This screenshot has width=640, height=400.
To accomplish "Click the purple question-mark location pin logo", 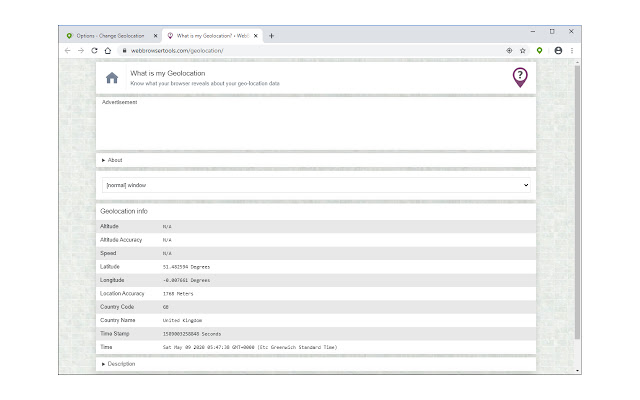I will point(519,77).
